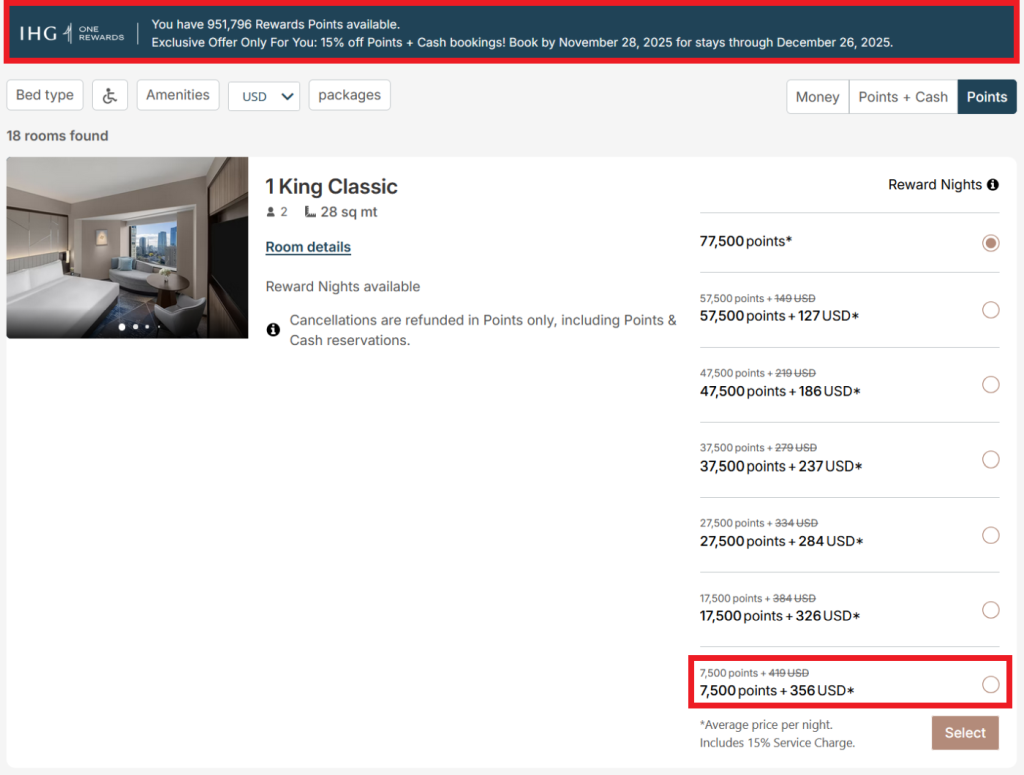Click the guest occupancy person icon
This screenshot has height=775, width=1024.
(270, 212)
